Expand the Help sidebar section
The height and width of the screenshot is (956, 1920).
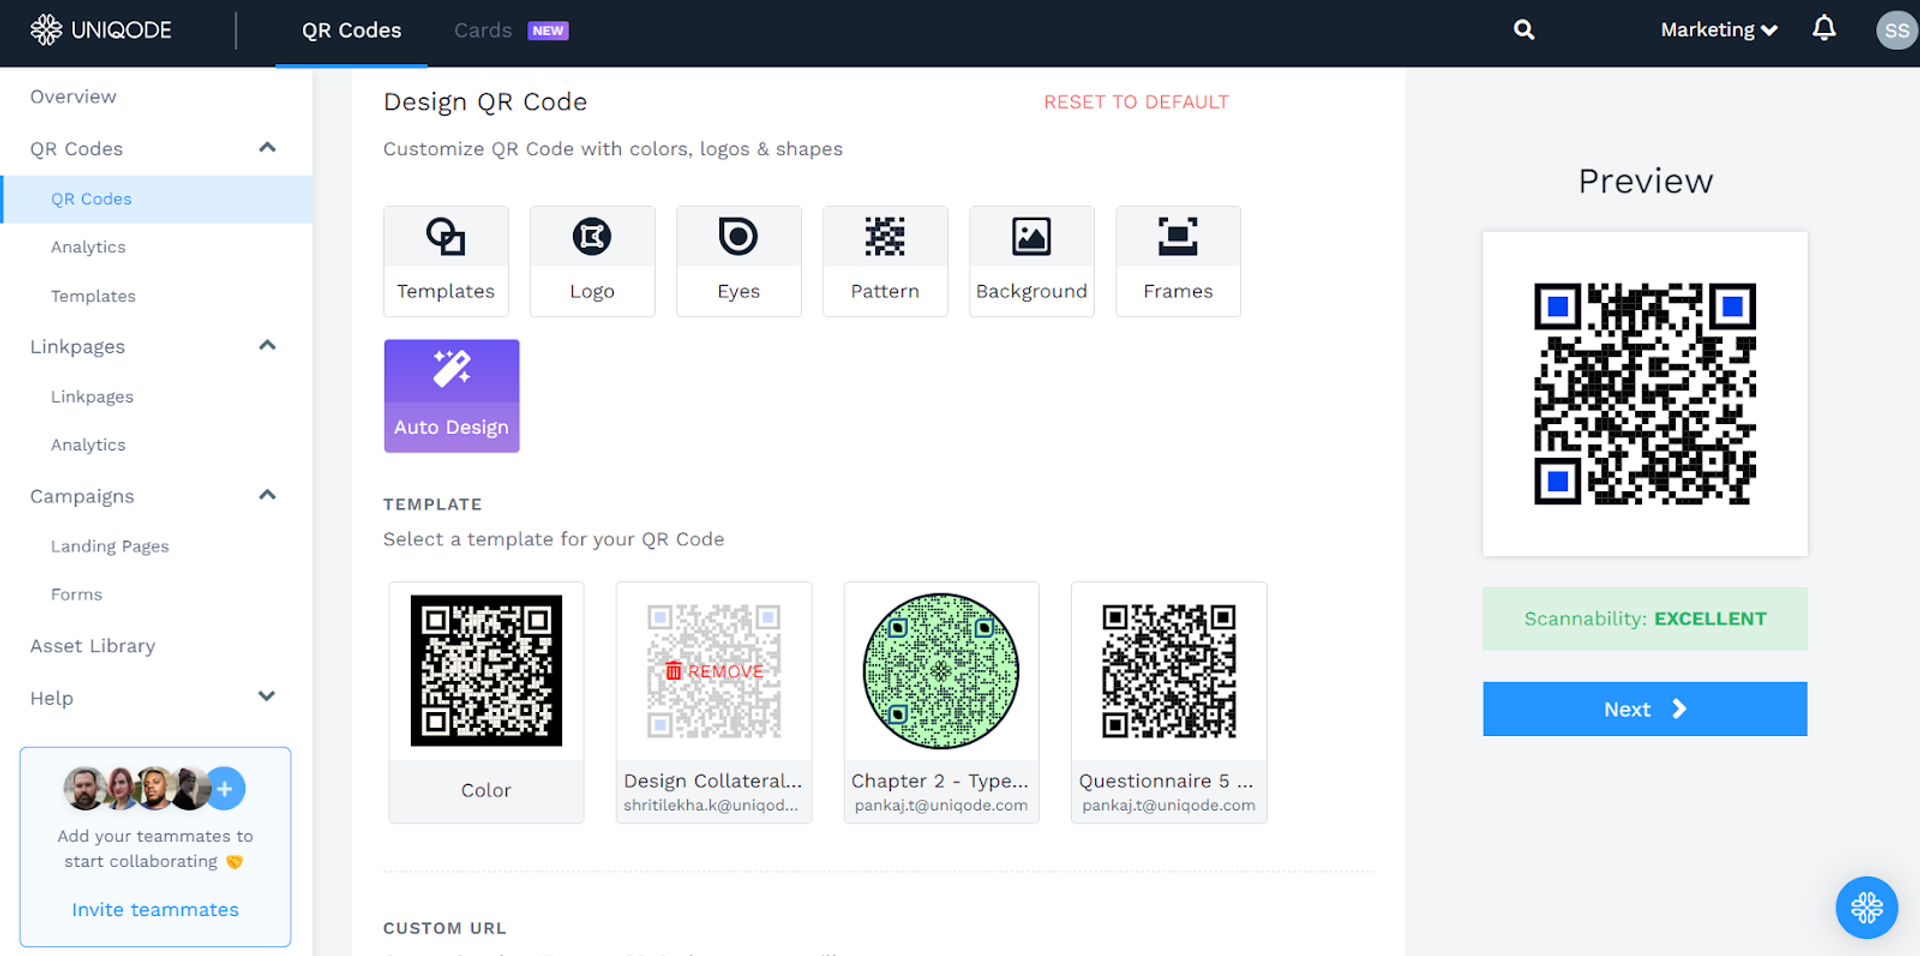(x=267, y=696)
